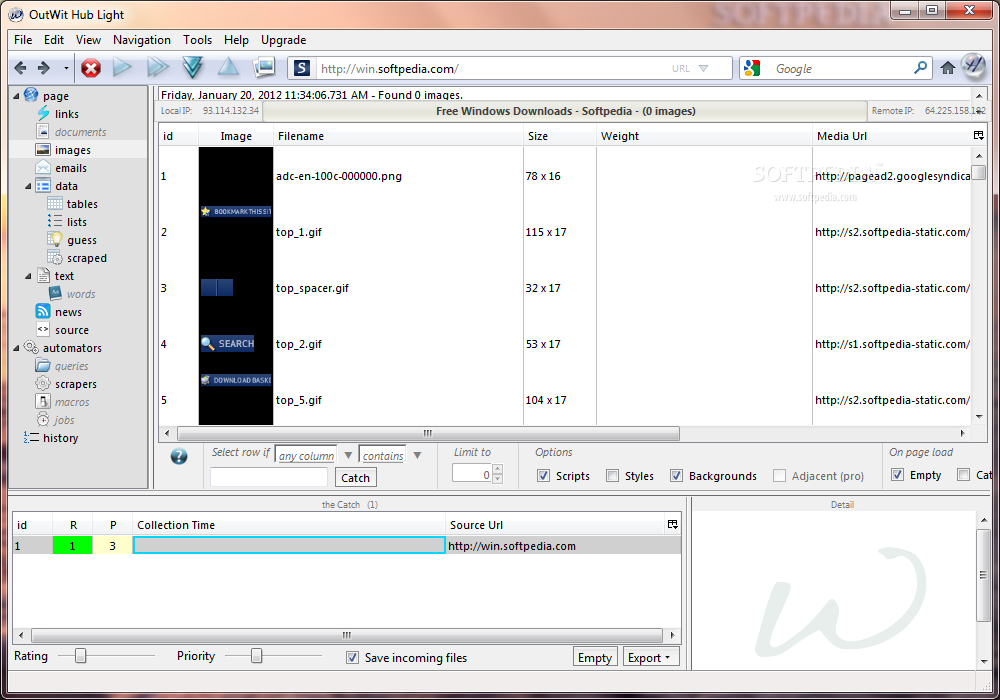The height and width of the screenshot is (700, 1000).
Task: Select links in the sidebar
Action: (66, 114)
